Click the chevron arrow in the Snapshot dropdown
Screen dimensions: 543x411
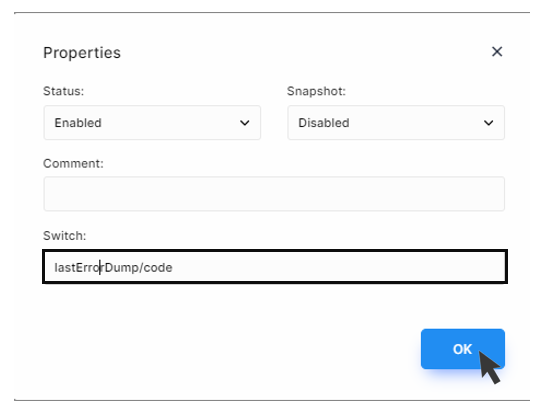coord(488,123)
